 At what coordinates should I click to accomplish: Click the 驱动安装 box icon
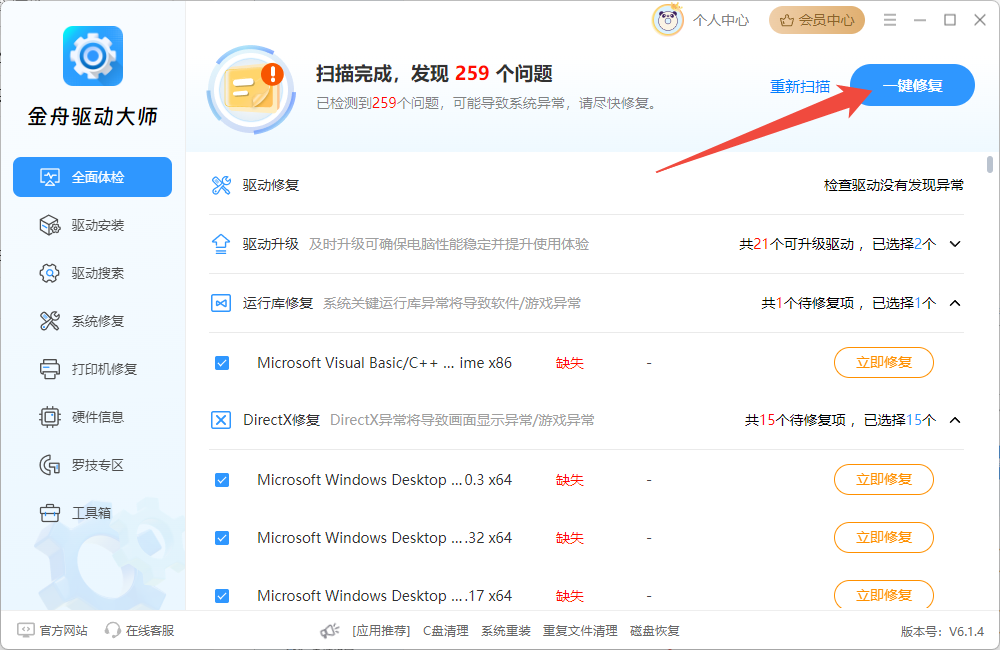(x=49, y=225)
